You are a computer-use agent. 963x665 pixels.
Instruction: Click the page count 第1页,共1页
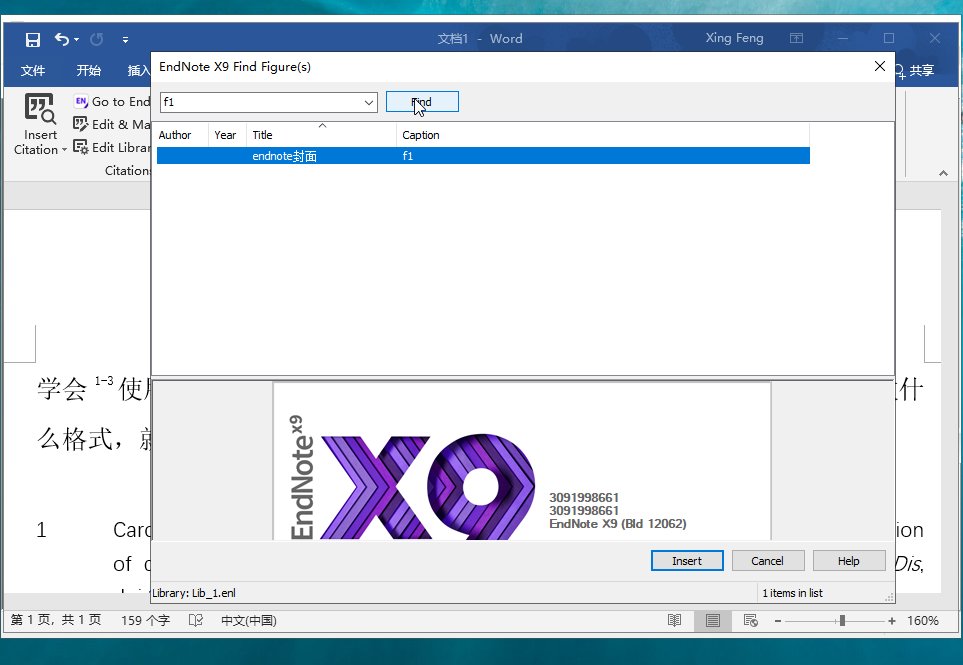[x=56, y=620]
